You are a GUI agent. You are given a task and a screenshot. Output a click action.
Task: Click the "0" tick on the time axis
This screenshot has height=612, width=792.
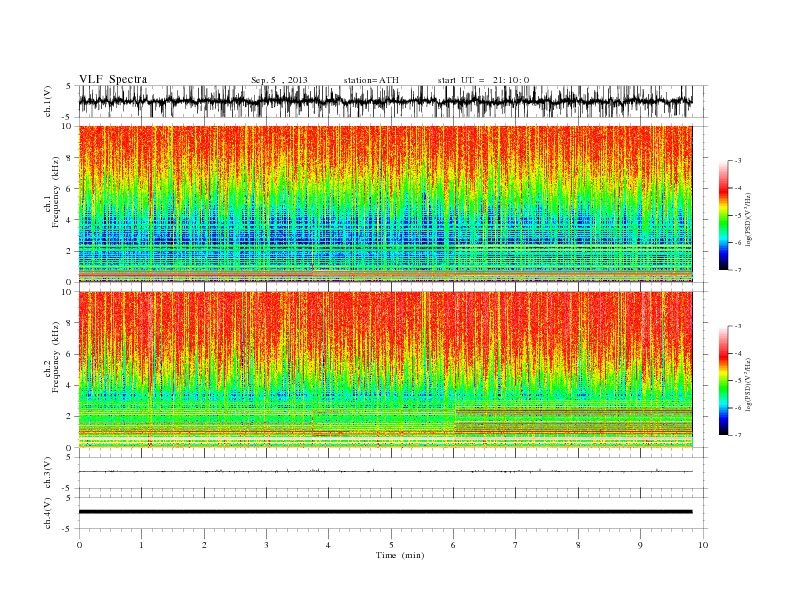pyautogui.click(x=79, y=545)
